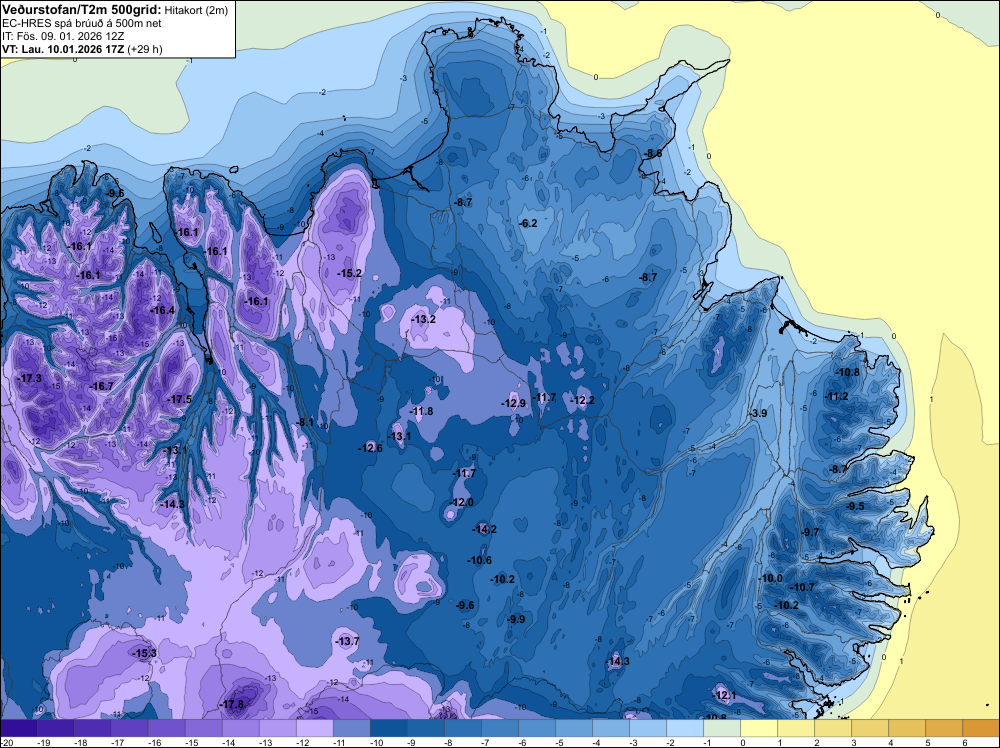Viewport: 1000px width, 748px height.
Task: Click legend swatch between 0 and 1
Action: [x=759, y=729]
